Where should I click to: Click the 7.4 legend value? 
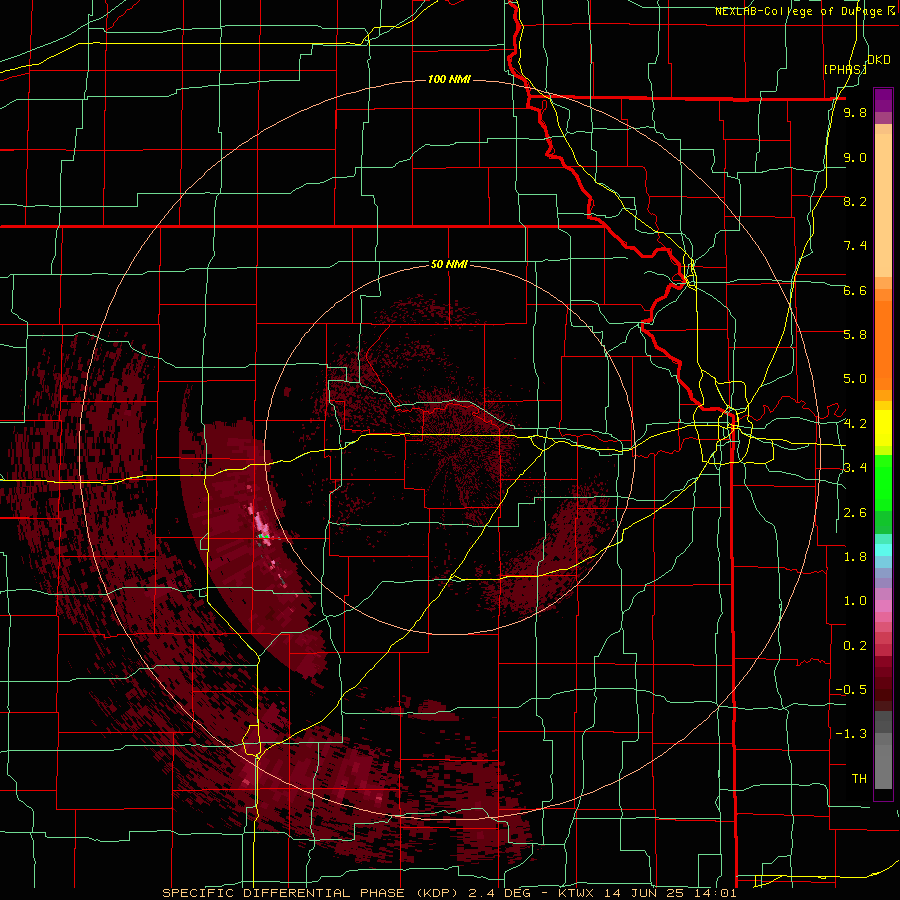click(855, 246)
